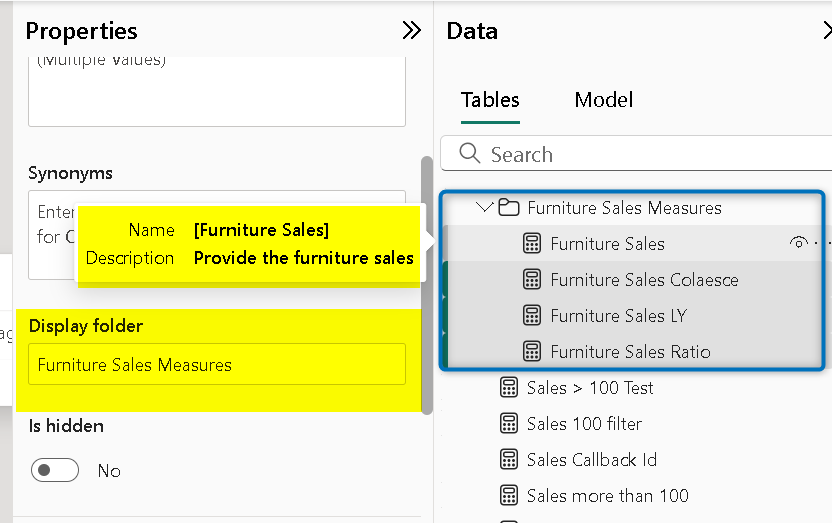Click the Sales more than 100 icon

click(x=509, y=496)
